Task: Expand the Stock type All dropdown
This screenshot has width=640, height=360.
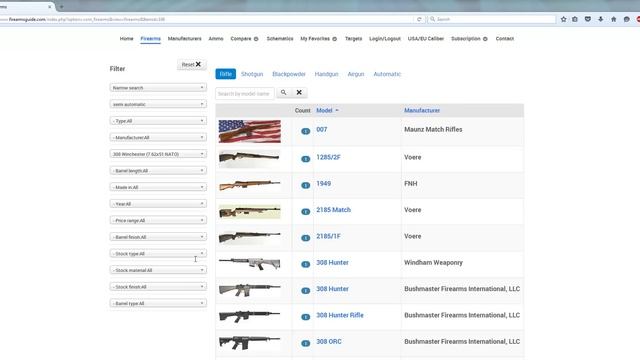Action: tap(158, 253)
